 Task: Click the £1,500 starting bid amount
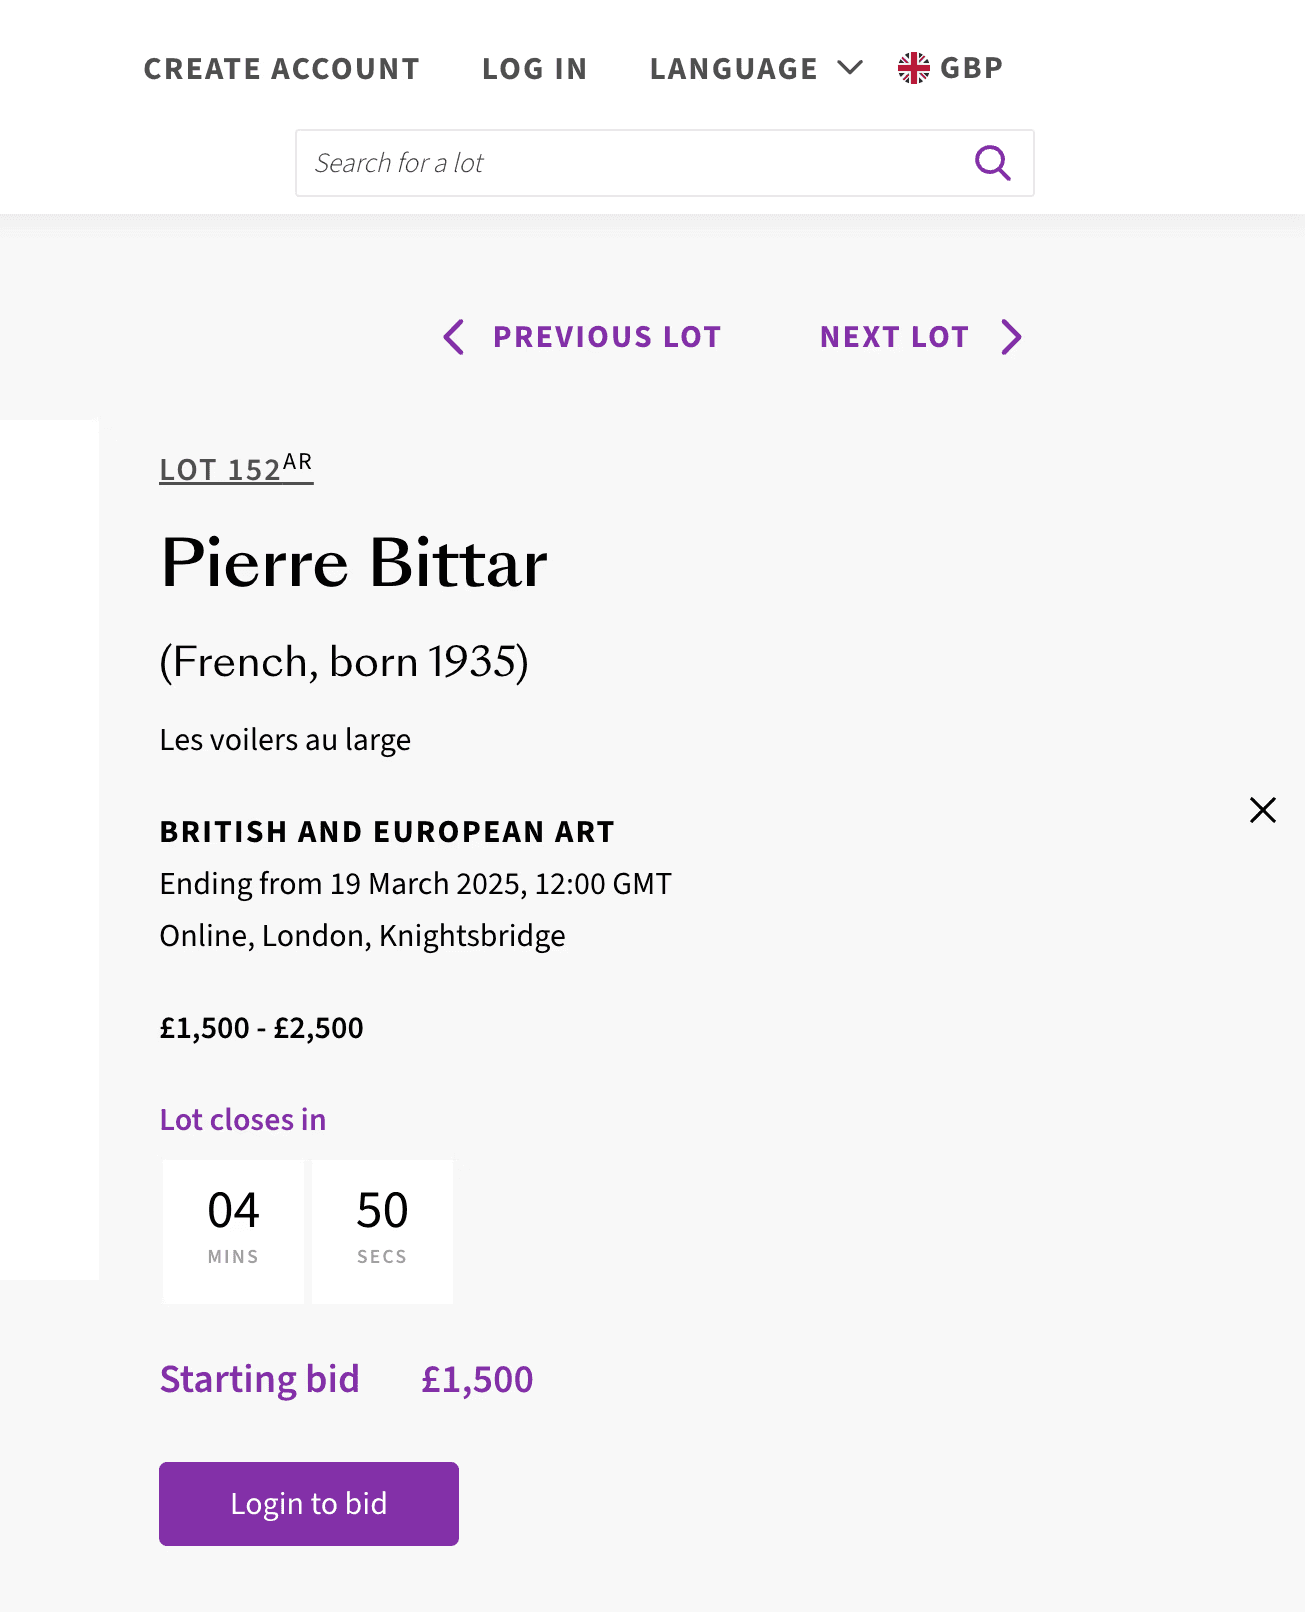477,1379
